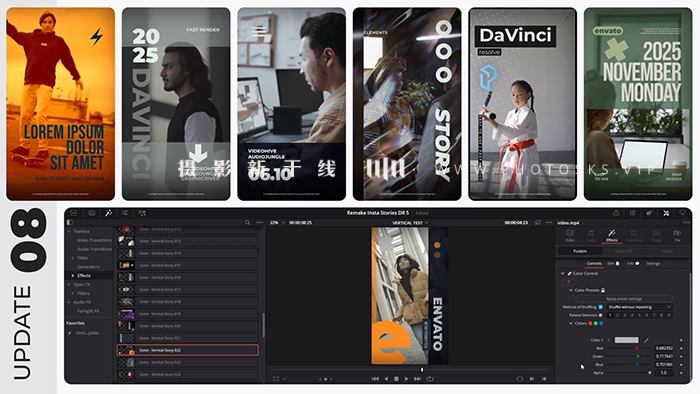Viewport: 700px width, 394px height.
Task: Open the Method of Shuffling dropdown
Action: tap(639, 307)
